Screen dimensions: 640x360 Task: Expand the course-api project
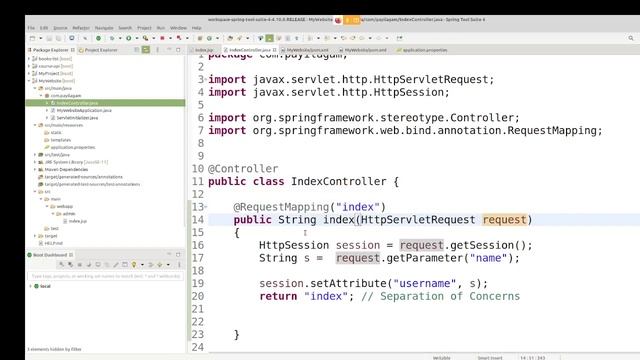(x=29, y=66)
